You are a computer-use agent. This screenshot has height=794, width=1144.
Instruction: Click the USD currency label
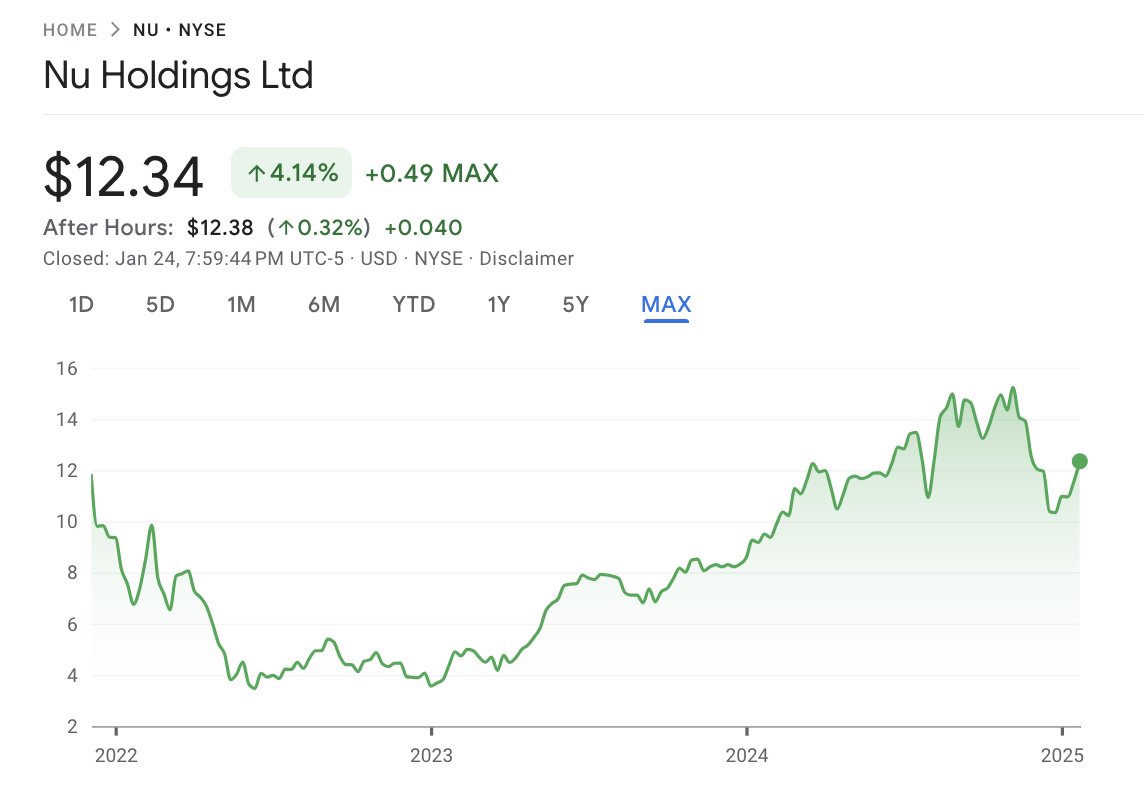click(x=379, y=258)
